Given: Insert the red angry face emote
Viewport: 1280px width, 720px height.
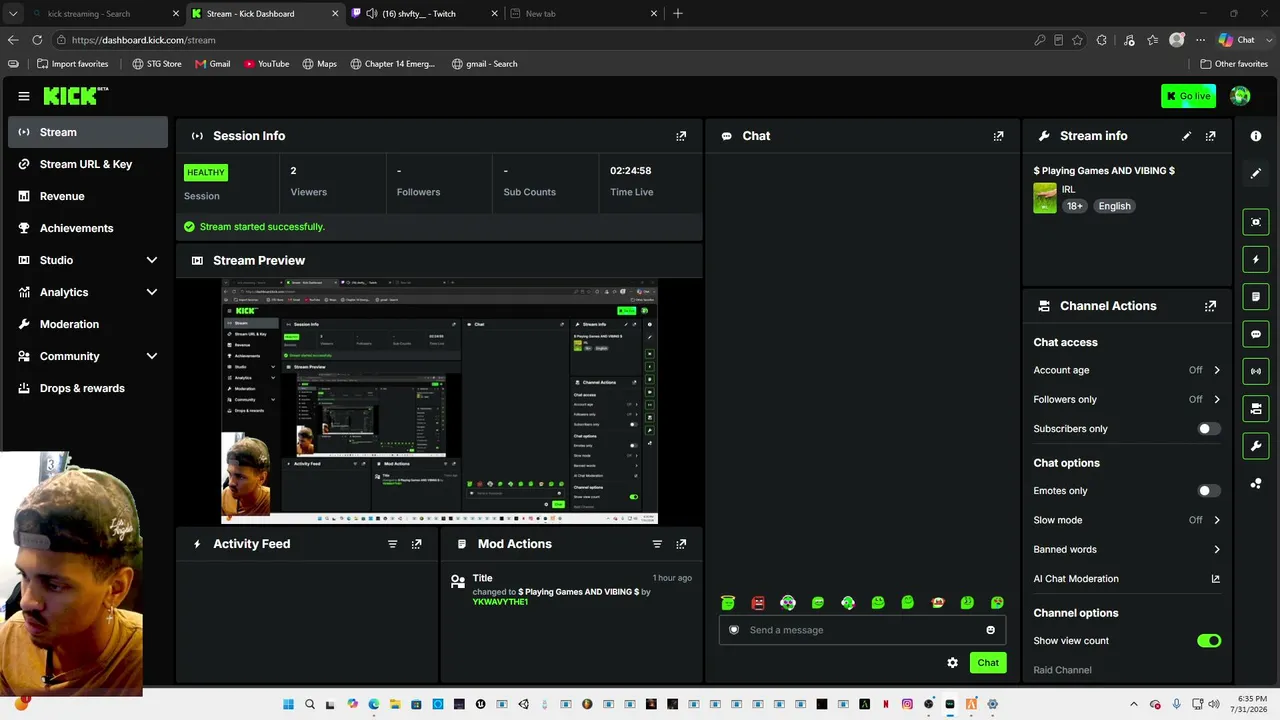Looking at the screenshot, I should coord(758,603).
